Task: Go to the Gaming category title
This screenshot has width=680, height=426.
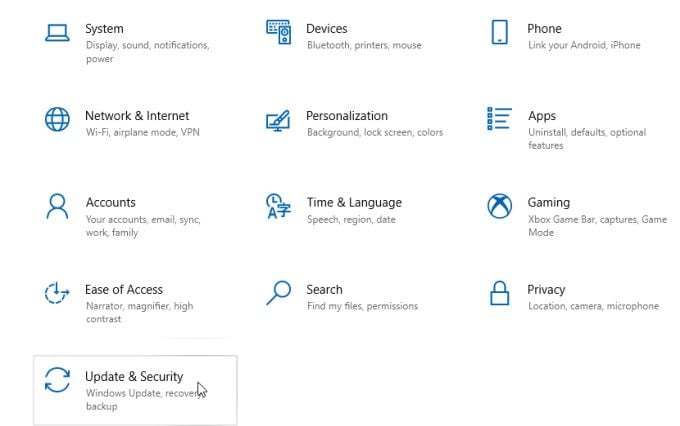Action: 548,202
